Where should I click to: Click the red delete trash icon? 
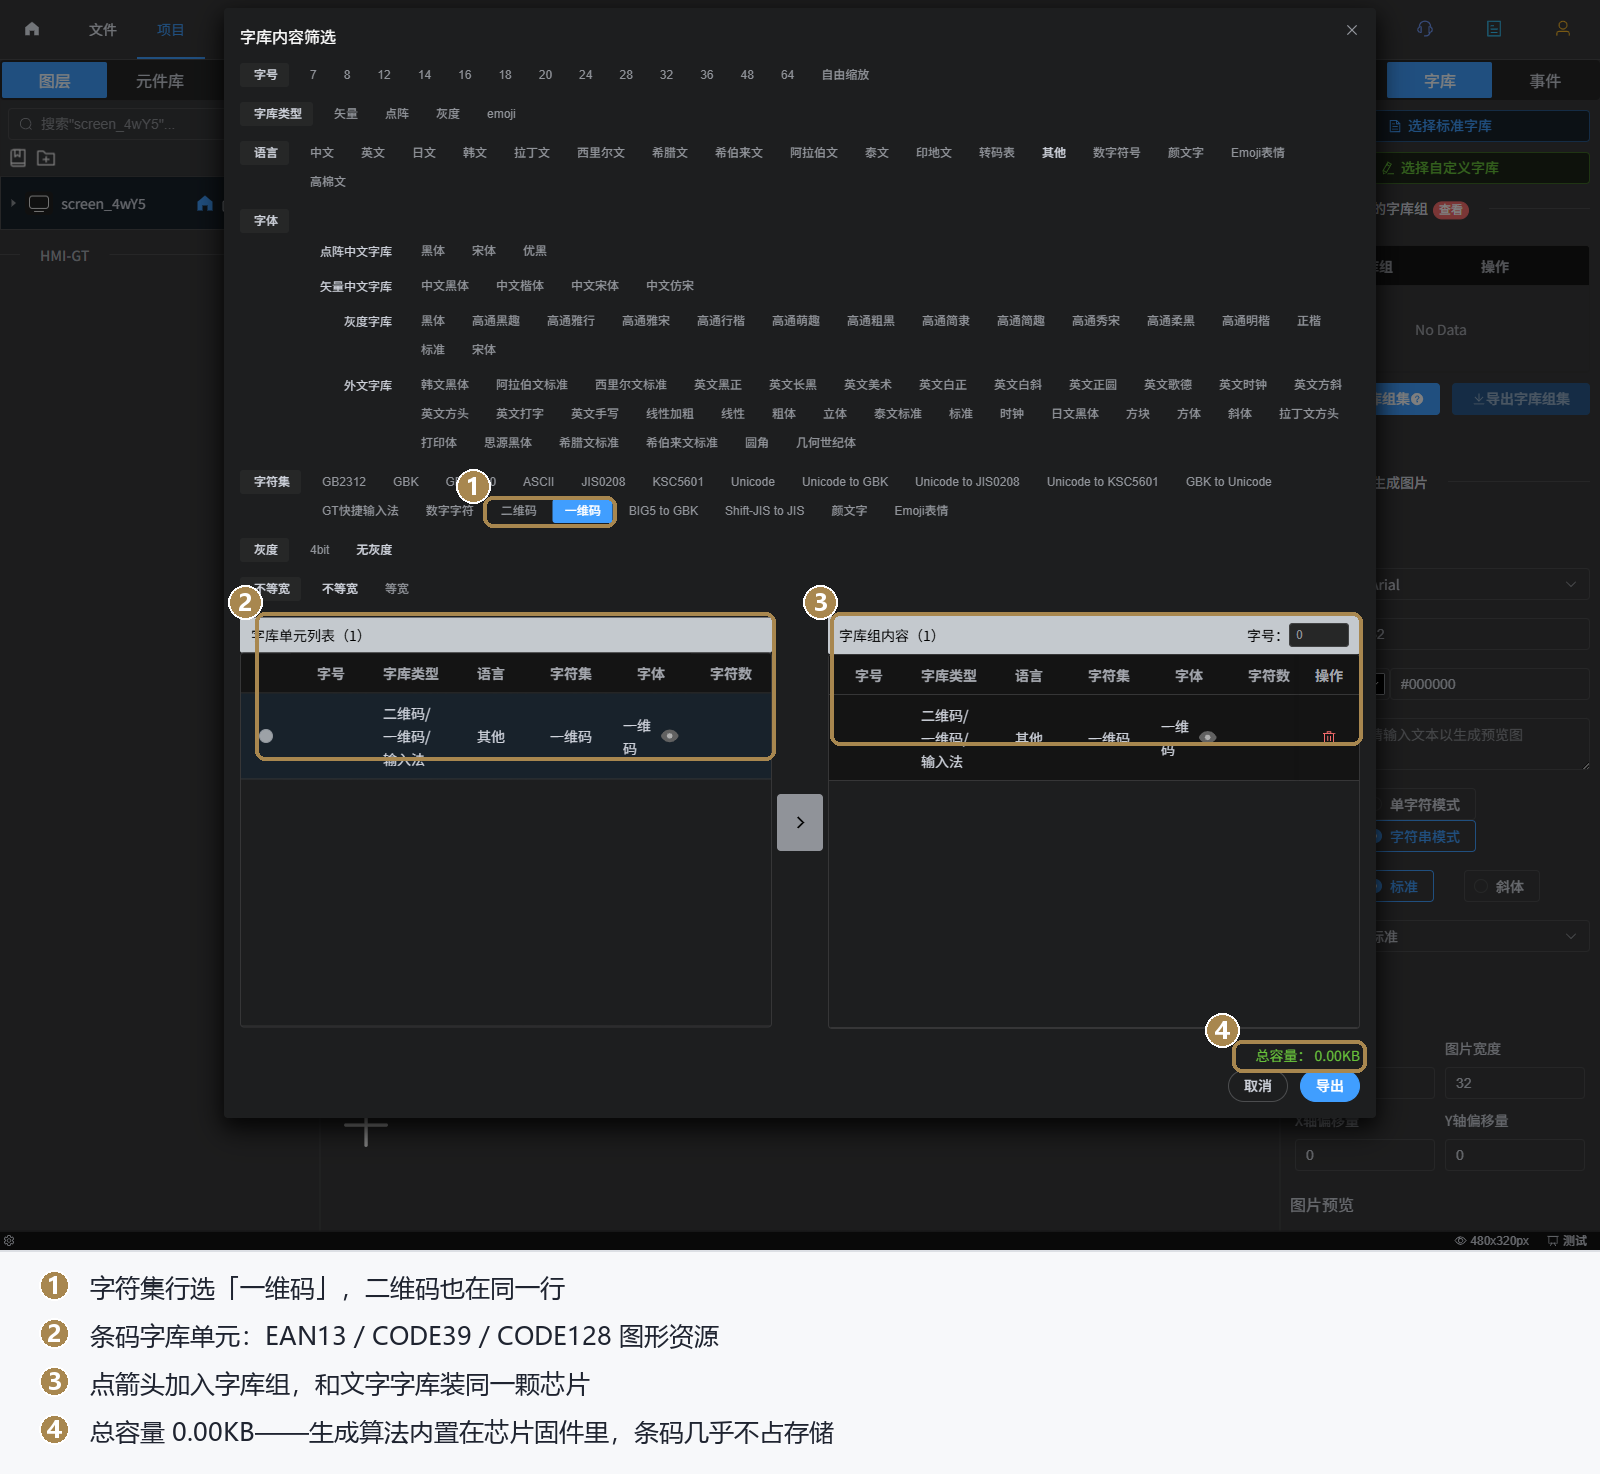coord(1329,737)
